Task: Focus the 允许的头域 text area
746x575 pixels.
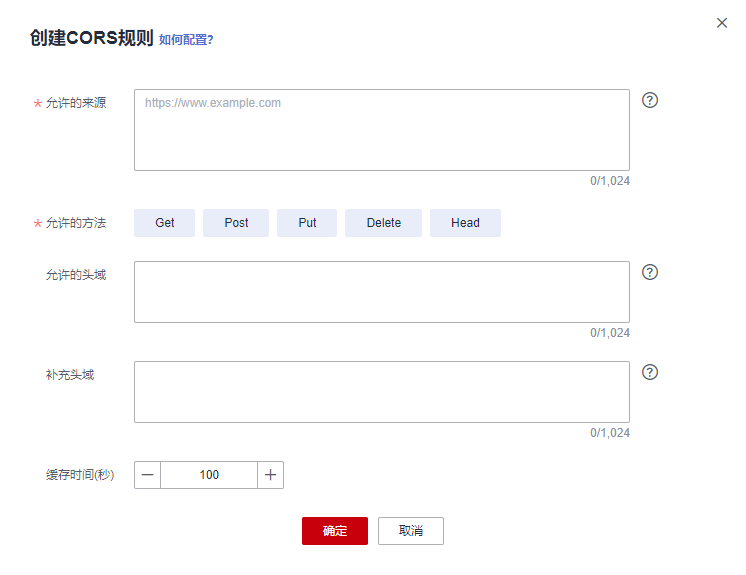Action: tap(382, 292)
